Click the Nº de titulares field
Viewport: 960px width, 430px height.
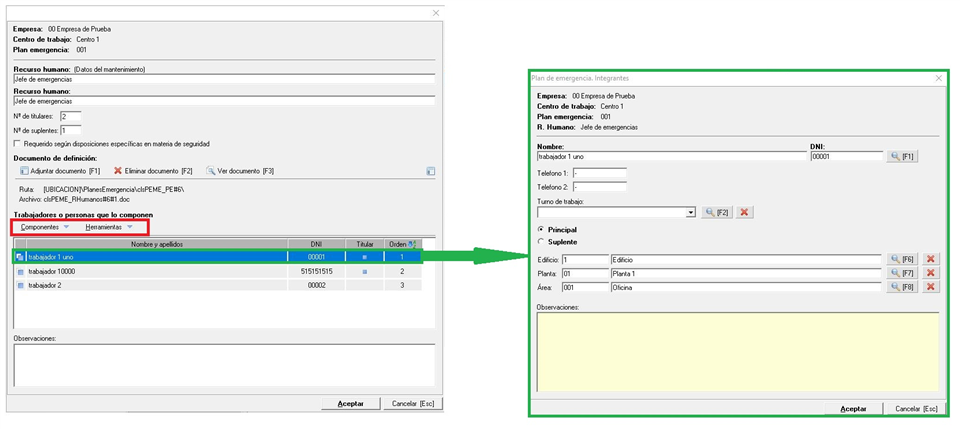tap(70, 116)
